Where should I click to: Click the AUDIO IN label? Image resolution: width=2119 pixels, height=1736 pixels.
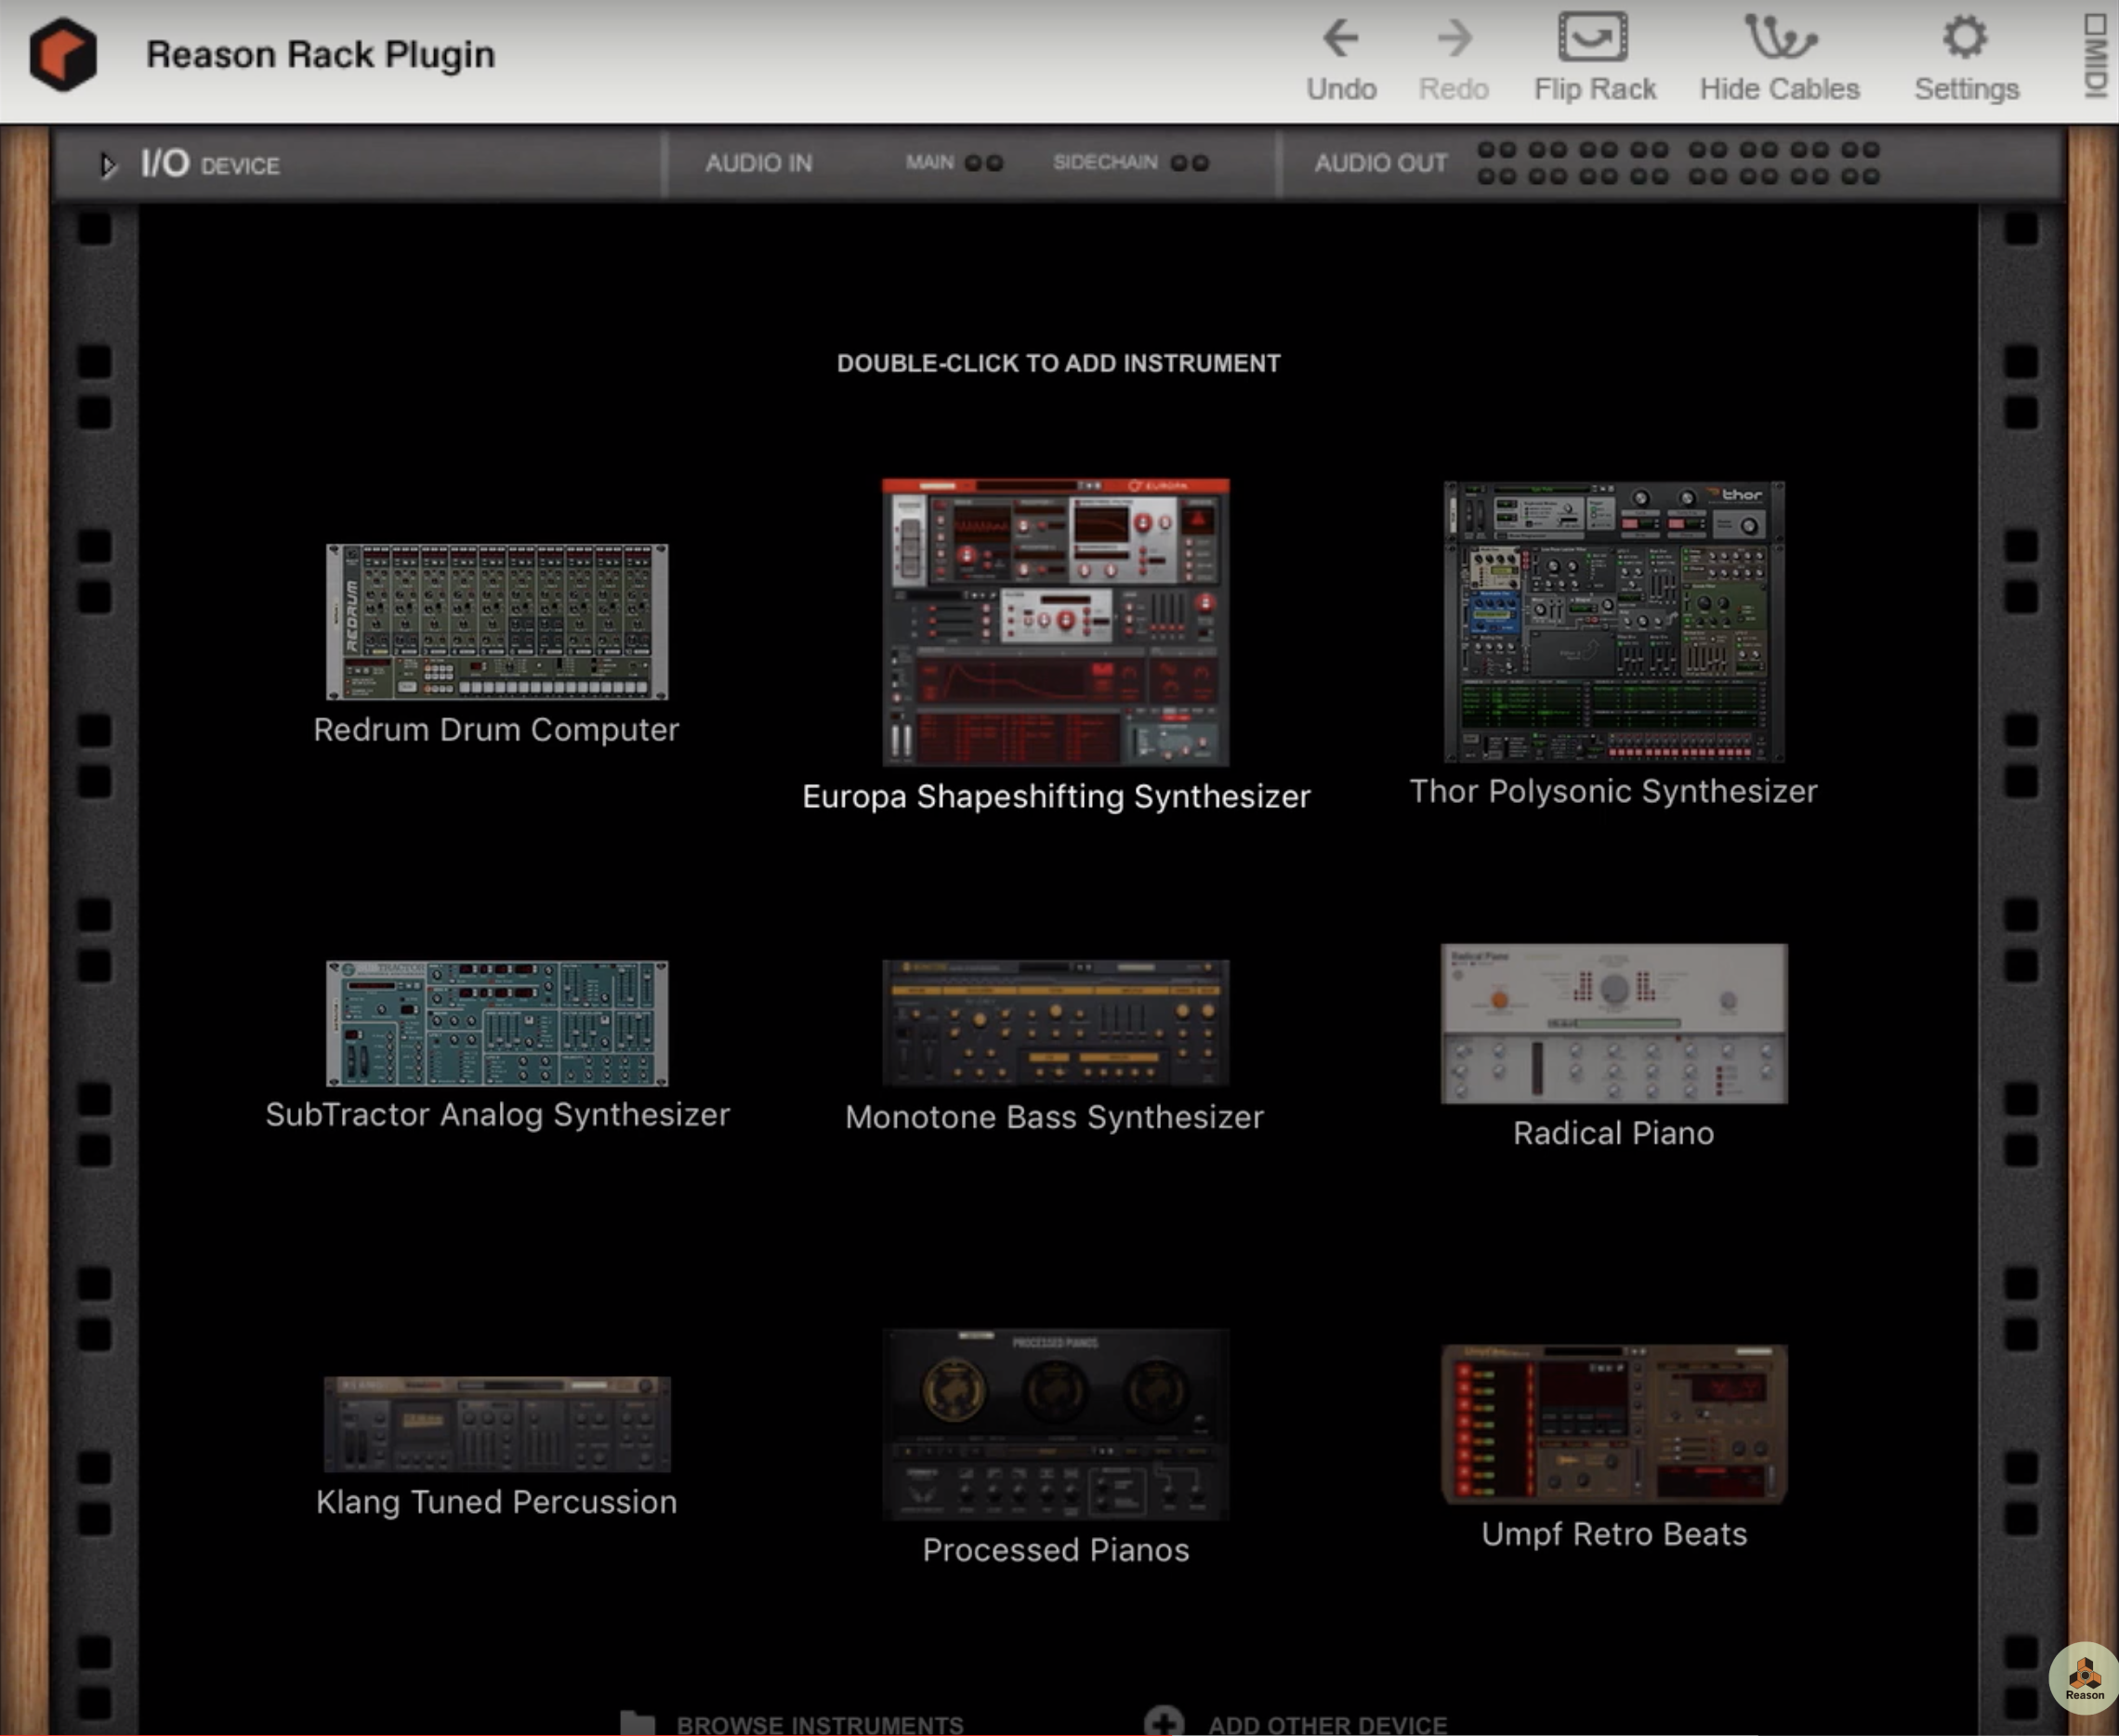click(758, 163)
